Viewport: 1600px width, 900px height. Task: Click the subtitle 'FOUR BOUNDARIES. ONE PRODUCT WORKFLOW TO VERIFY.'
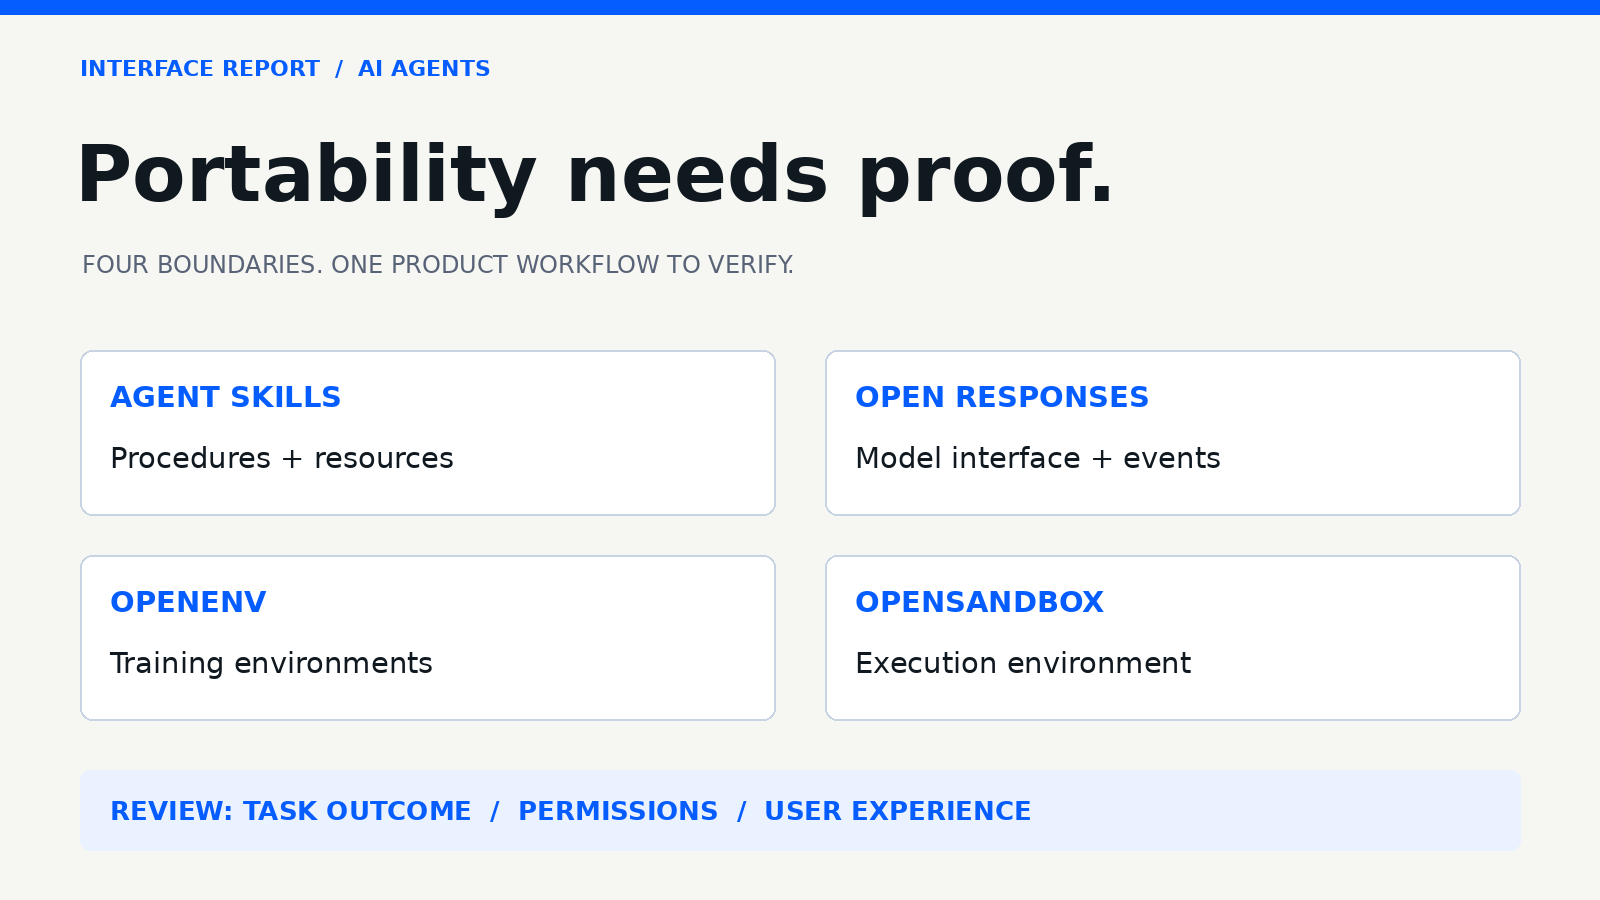[x=438, y=265]
